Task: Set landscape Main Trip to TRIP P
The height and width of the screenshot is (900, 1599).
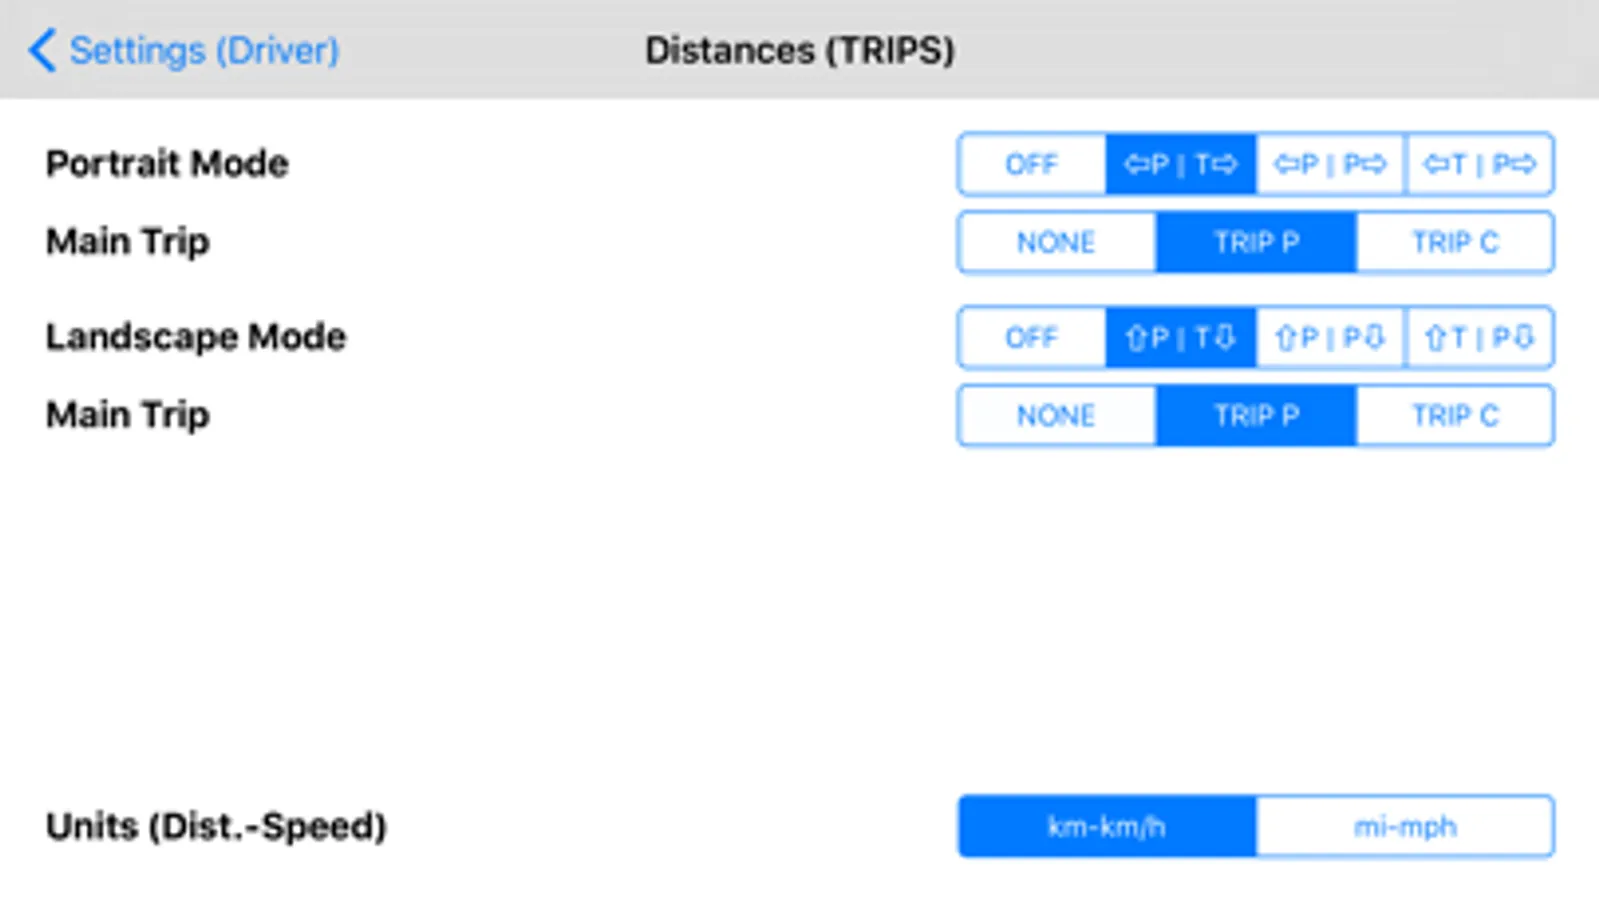Action: click(1256, 416)
